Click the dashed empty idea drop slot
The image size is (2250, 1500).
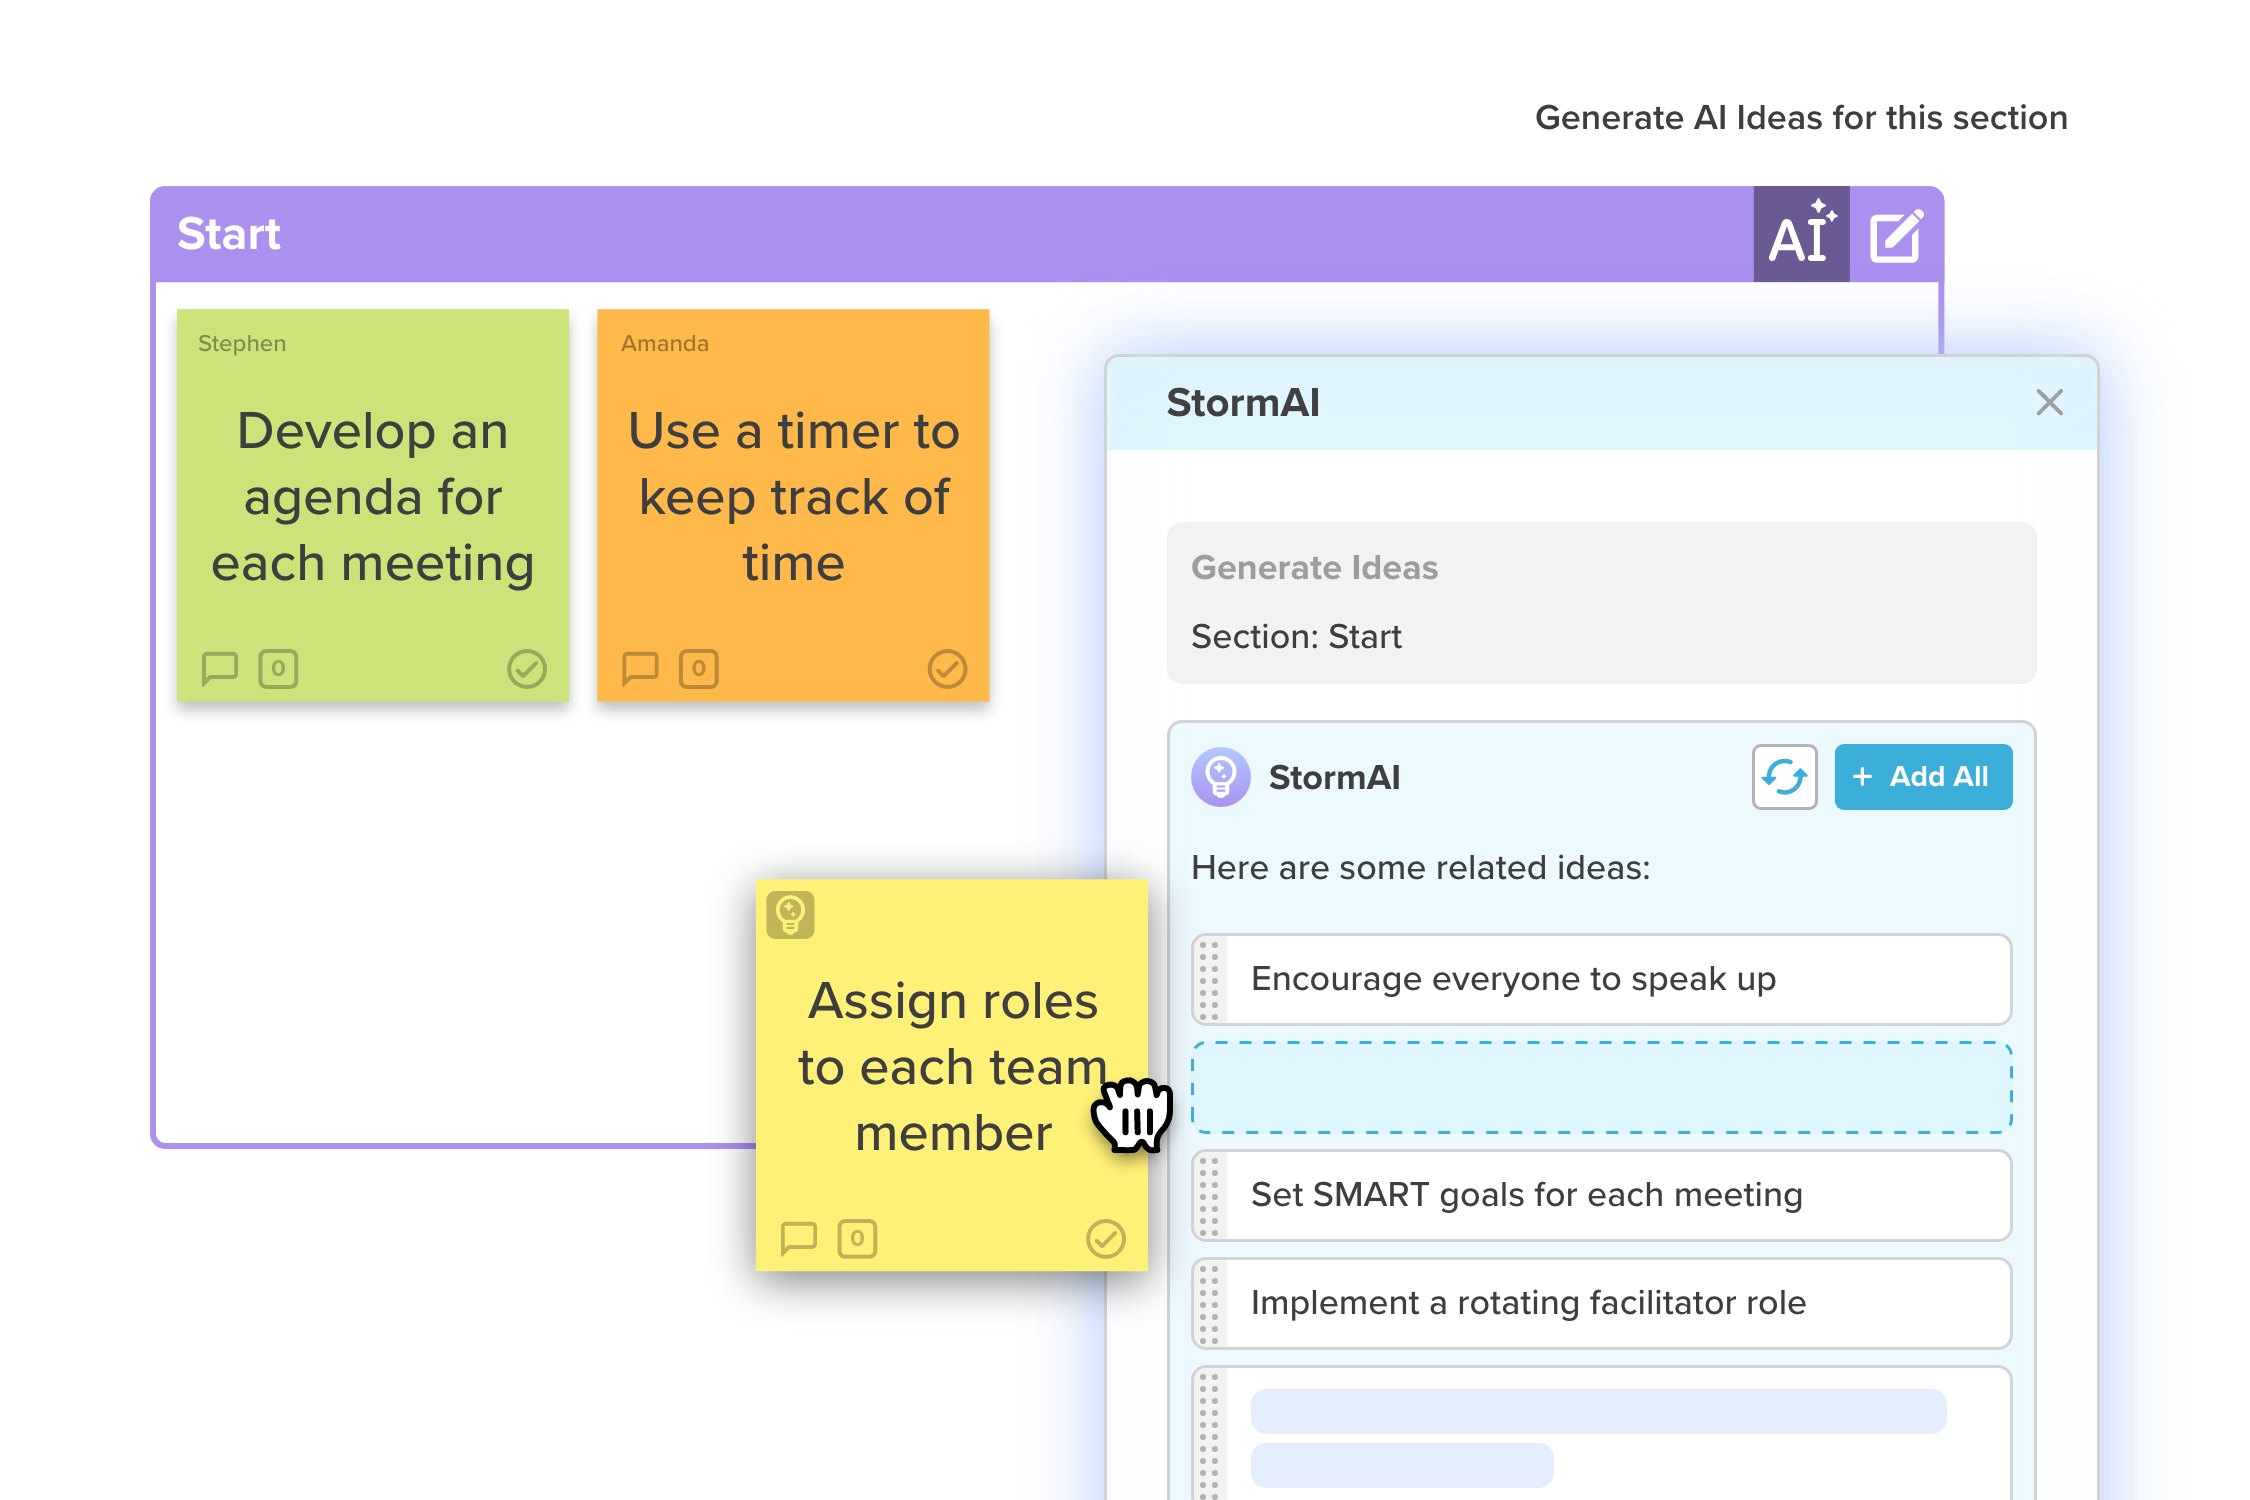click(1601, 1087)
